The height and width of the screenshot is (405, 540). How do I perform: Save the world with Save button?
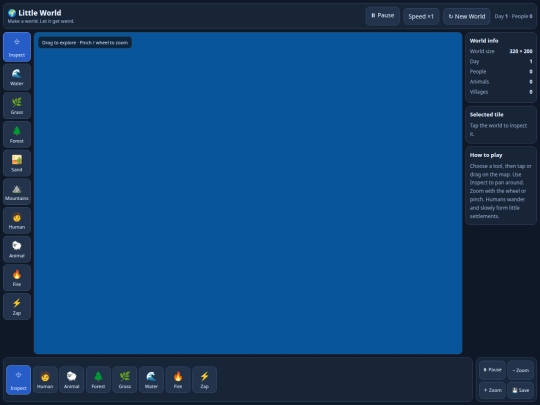[520, 390]
